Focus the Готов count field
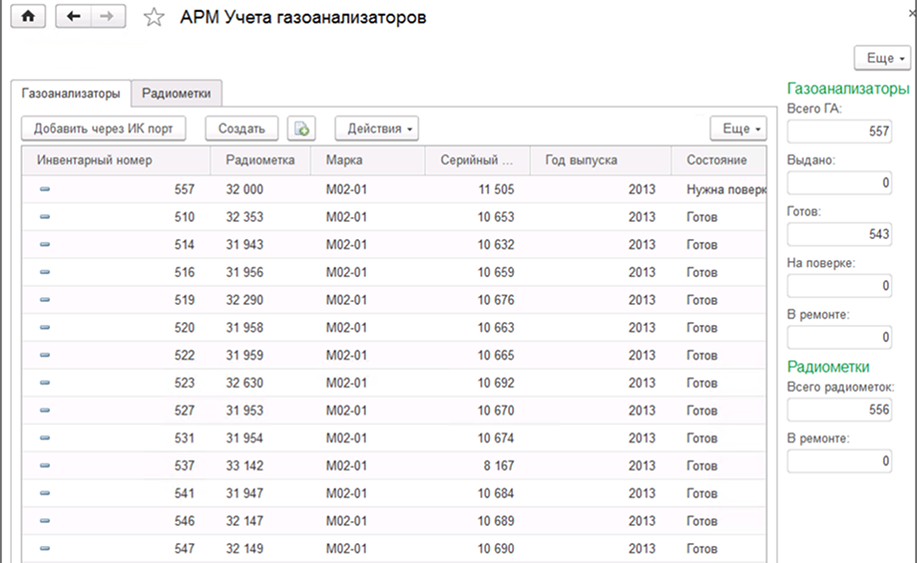The height and width of the screenshot is (563, 917). 838,233
